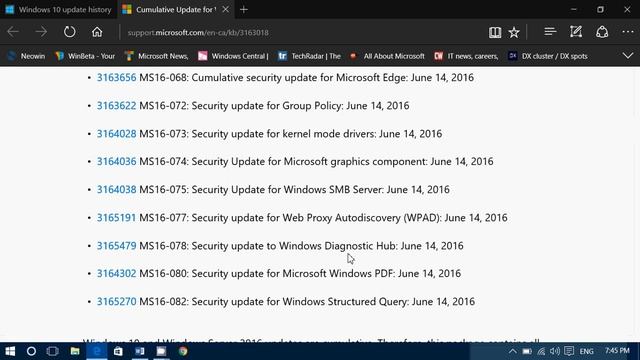
Task: Open the browser home page
Action: [x=97, y=32]
